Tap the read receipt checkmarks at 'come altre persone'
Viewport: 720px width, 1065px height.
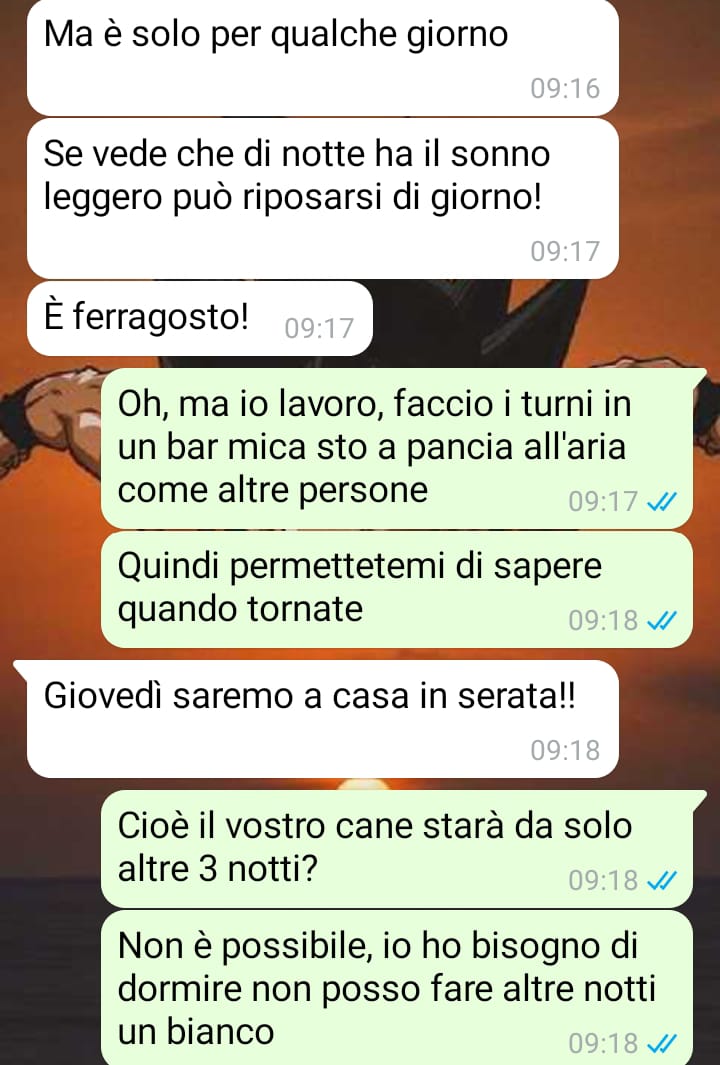(x=662, y=502)
